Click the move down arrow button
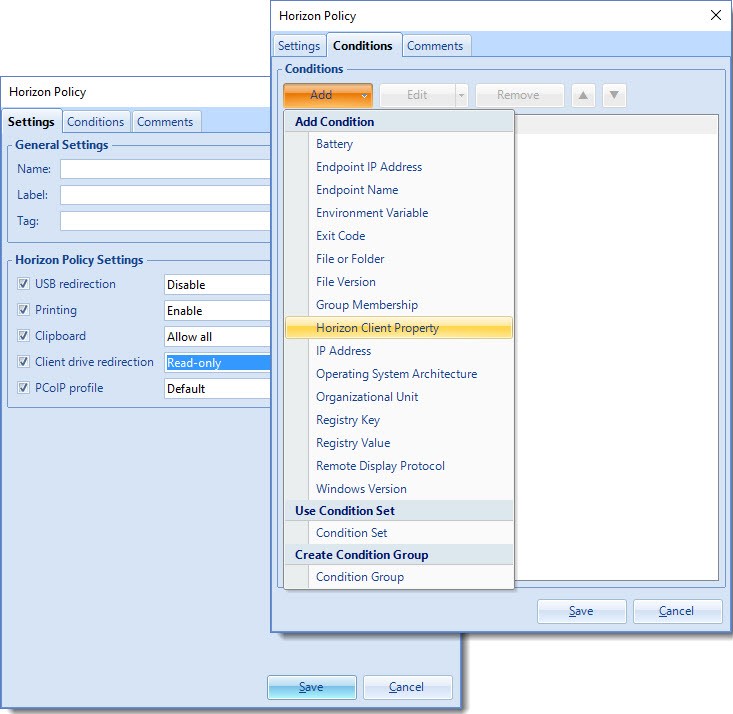This screenshot has width=733, height=714. (615, 96)
